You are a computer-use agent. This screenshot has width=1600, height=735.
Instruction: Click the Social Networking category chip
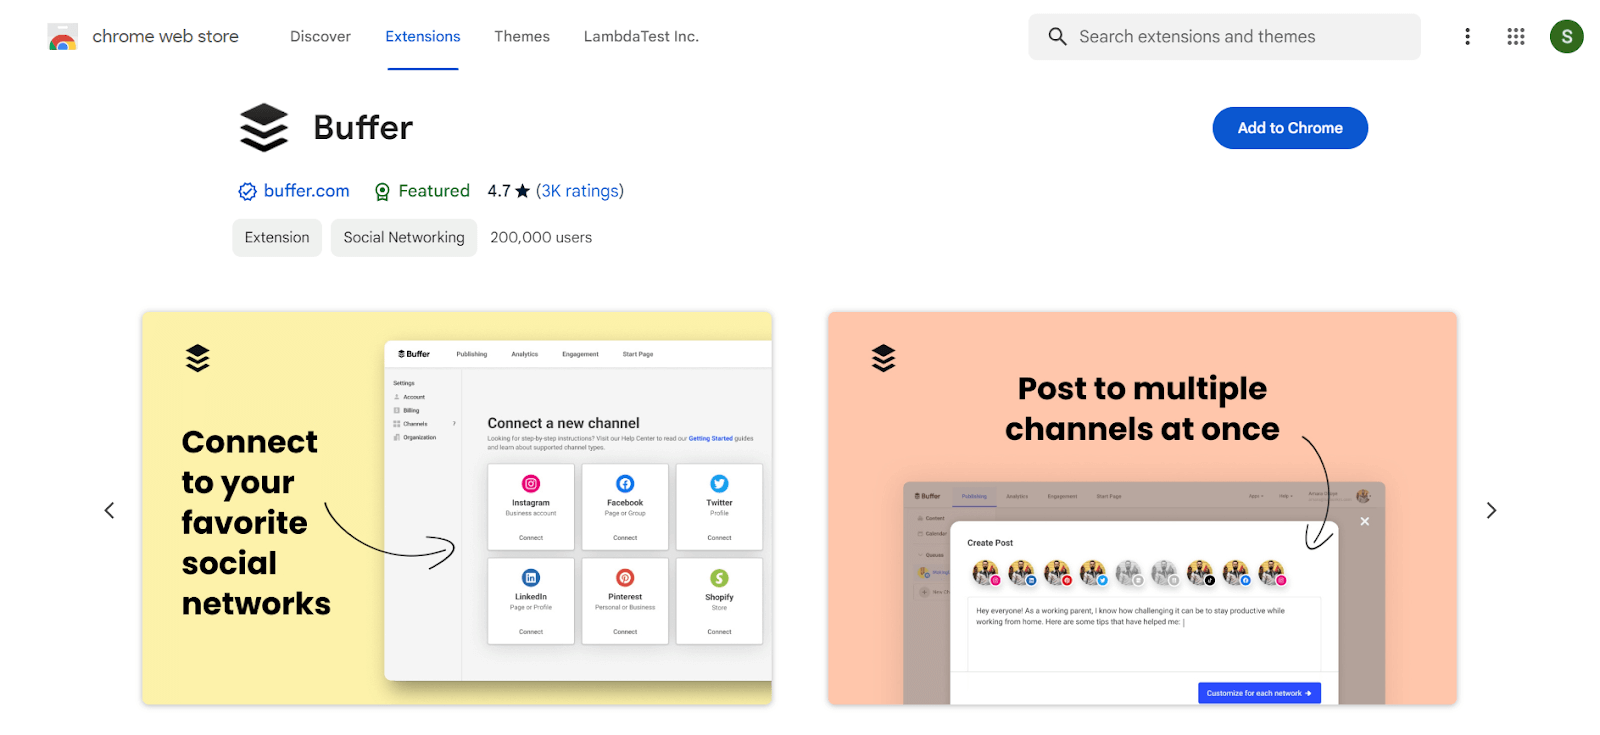(x=404, y=238)
